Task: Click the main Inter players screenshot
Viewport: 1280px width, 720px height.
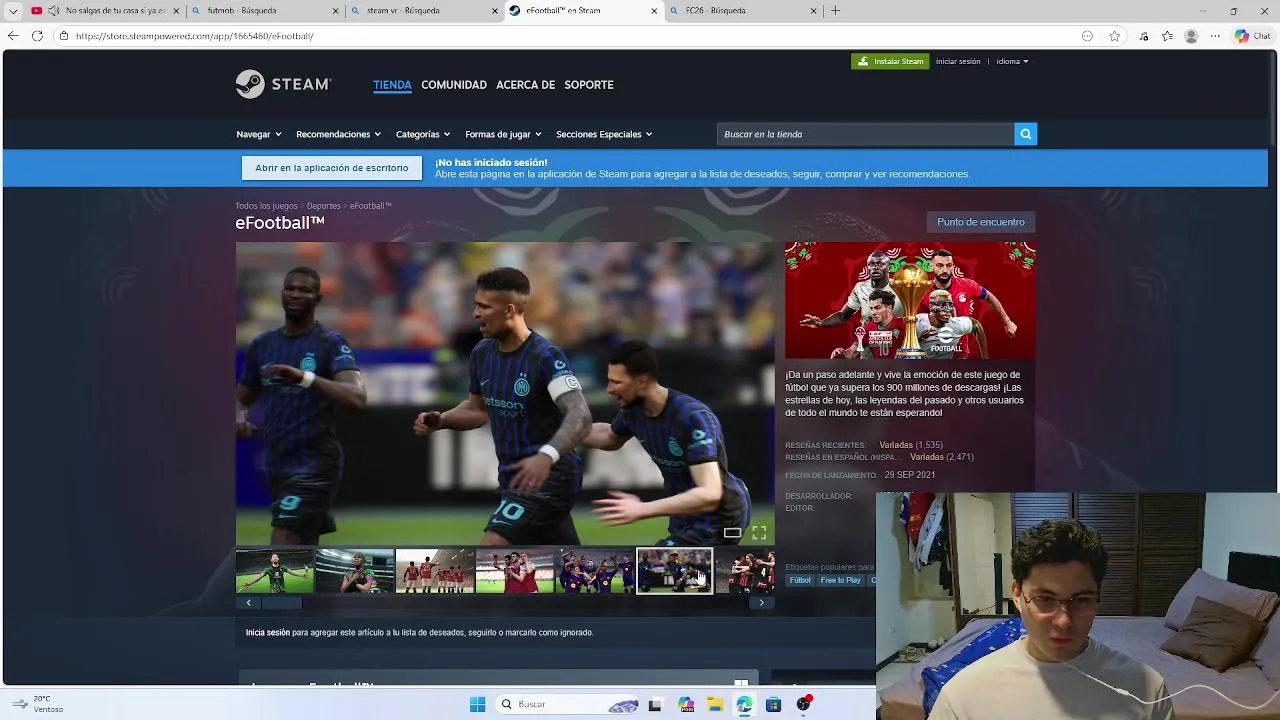Action: [x=505, y=393]
